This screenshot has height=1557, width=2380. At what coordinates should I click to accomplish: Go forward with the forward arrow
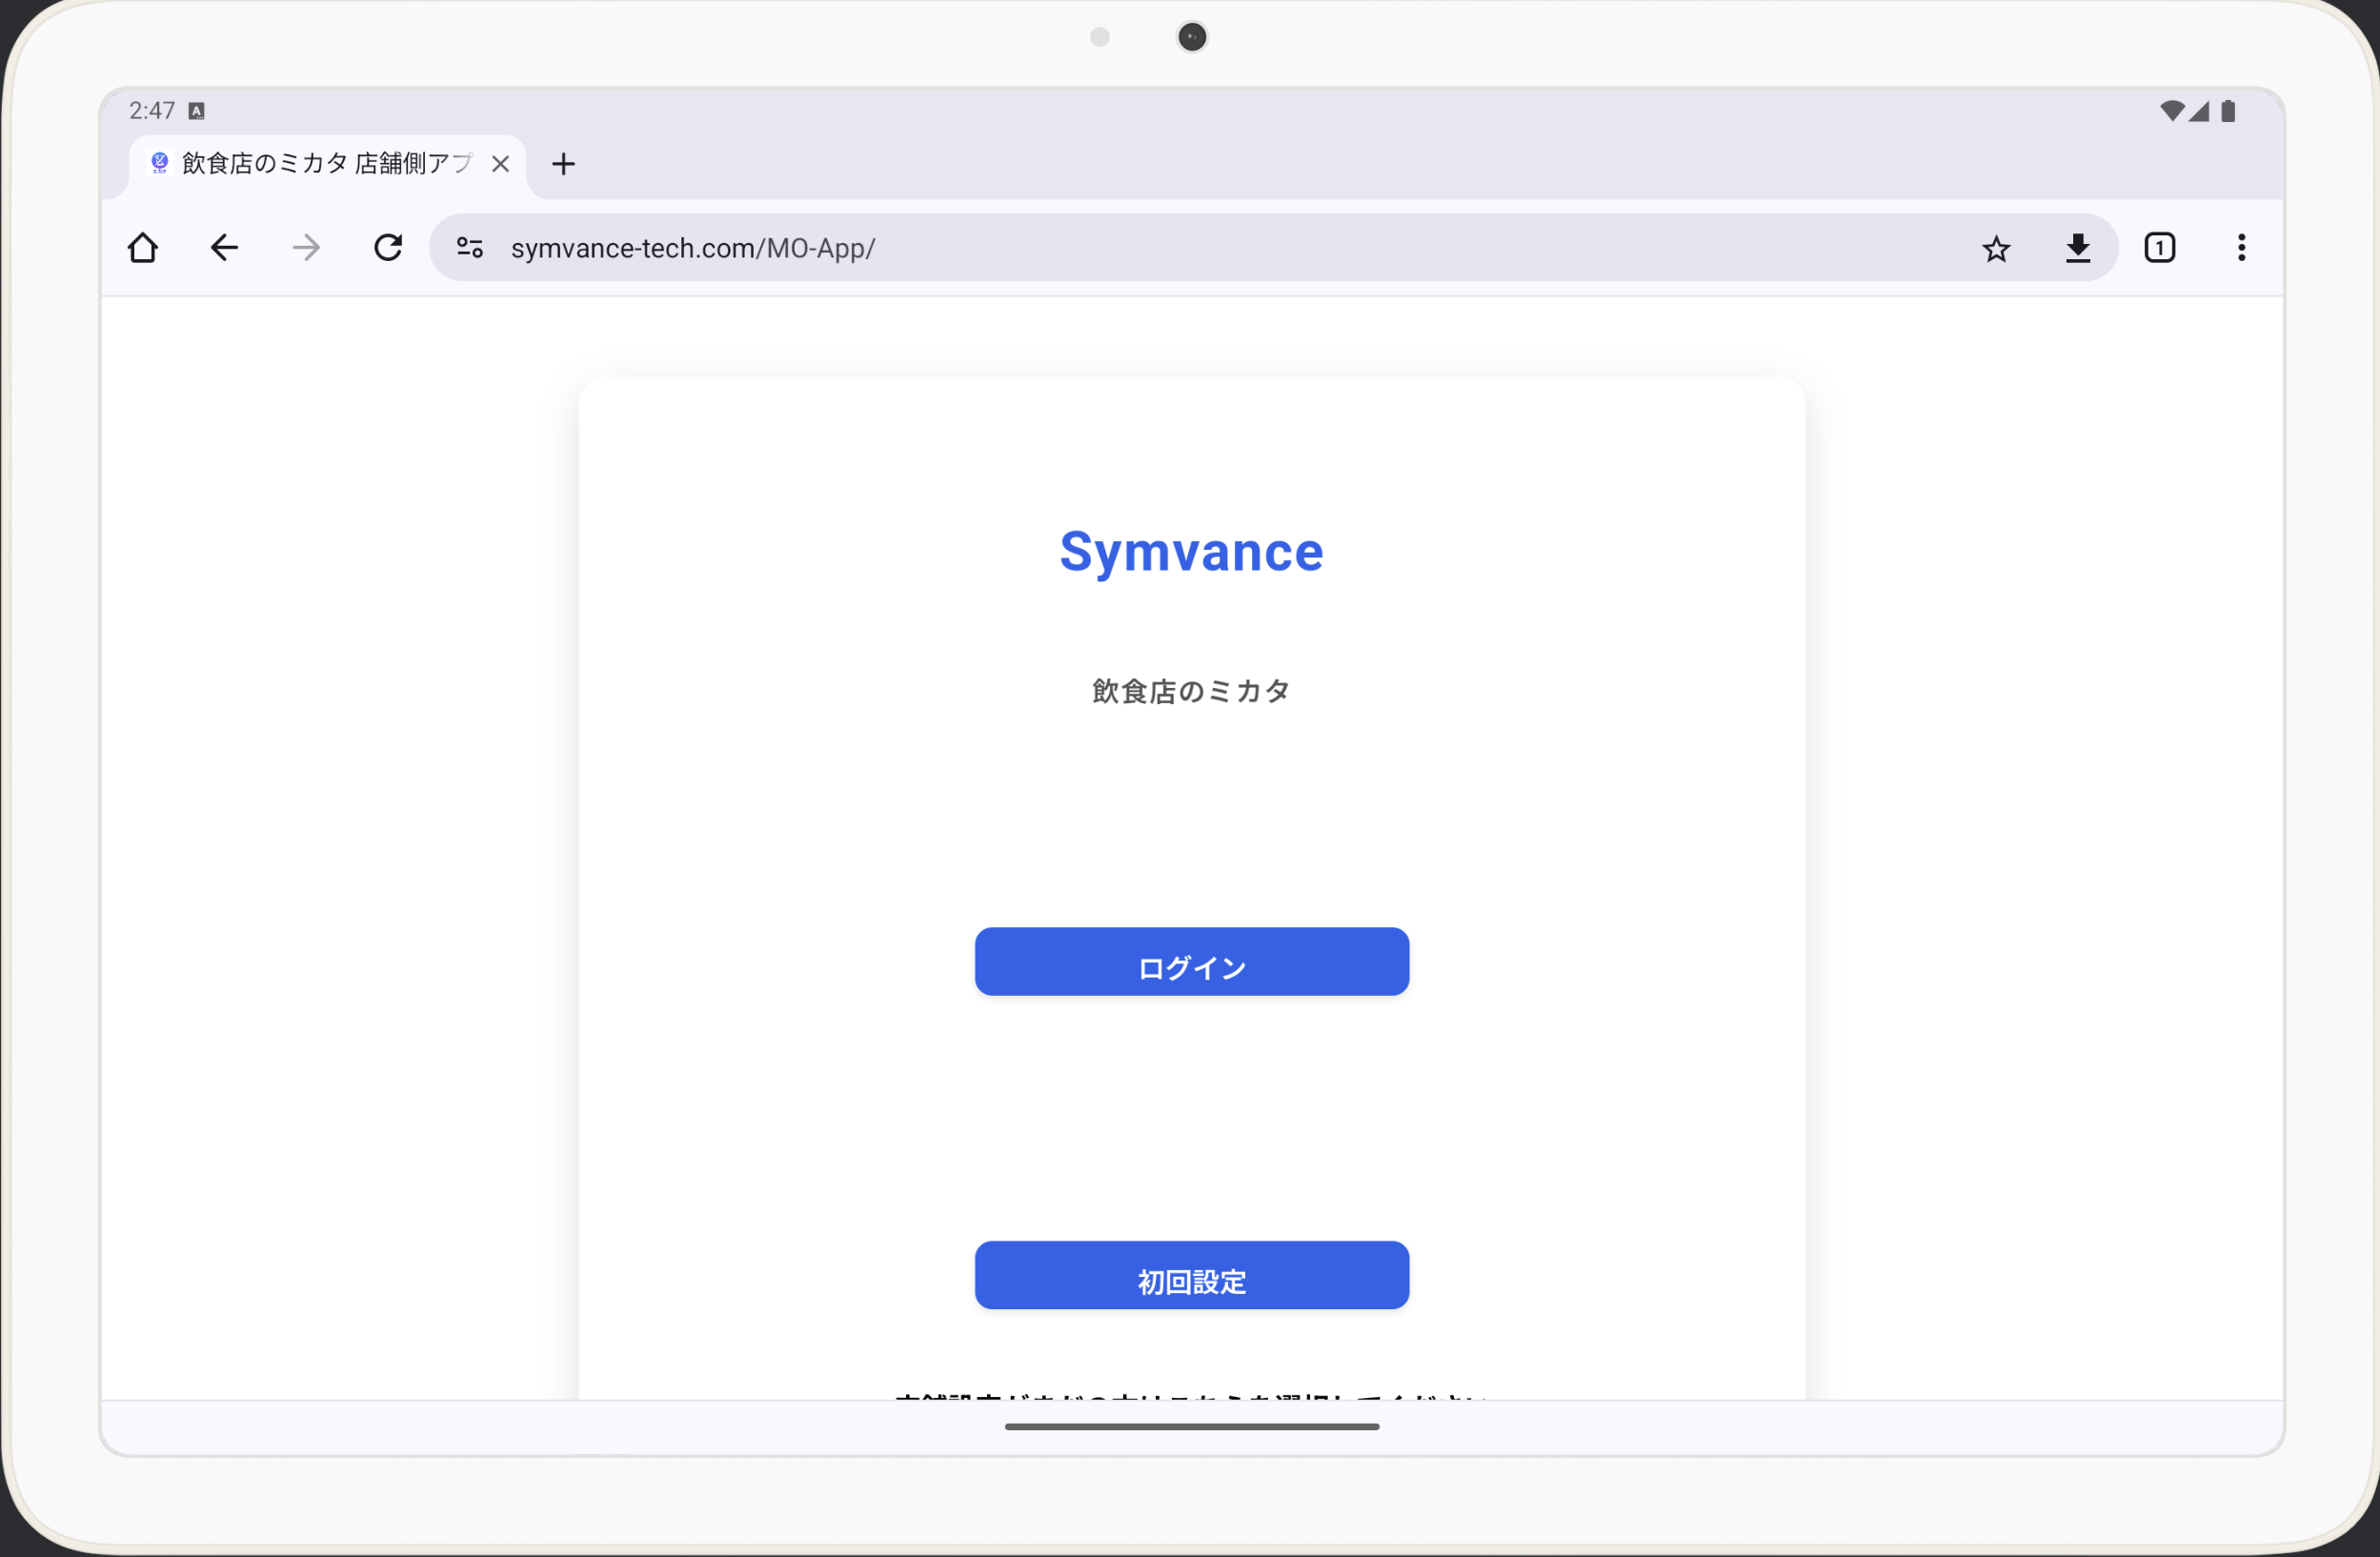tap(307, 247)
